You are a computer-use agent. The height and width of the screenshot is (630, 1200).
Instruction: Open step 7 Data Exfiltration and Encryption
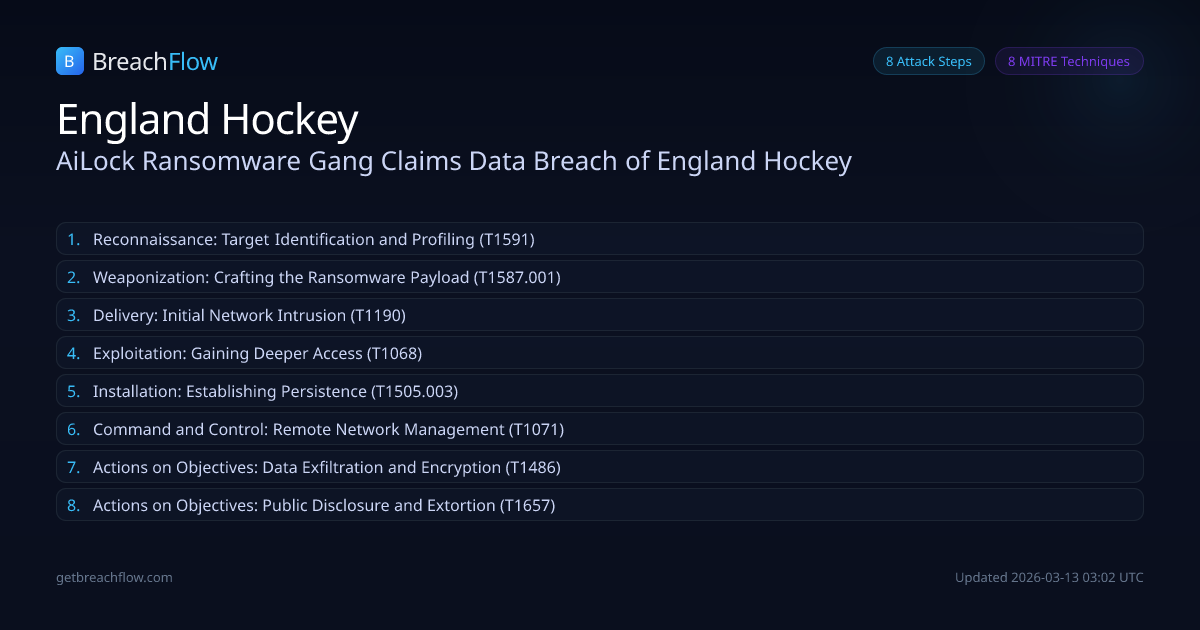326,467
